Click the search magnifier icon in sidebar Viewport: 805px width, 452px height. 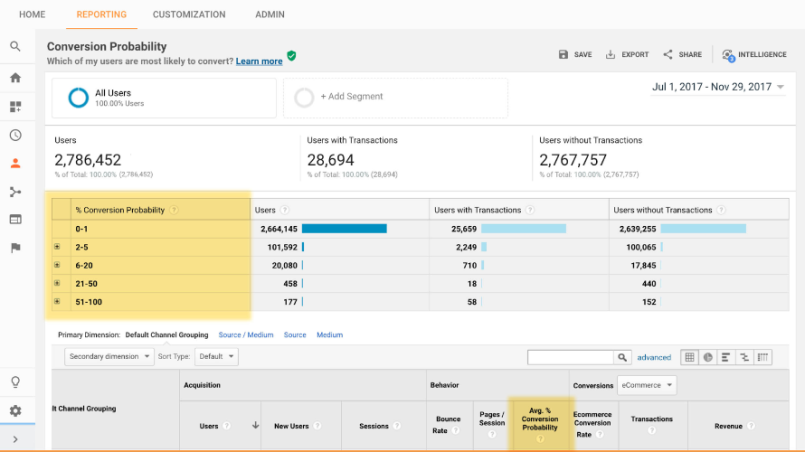[x=15, y=46]
